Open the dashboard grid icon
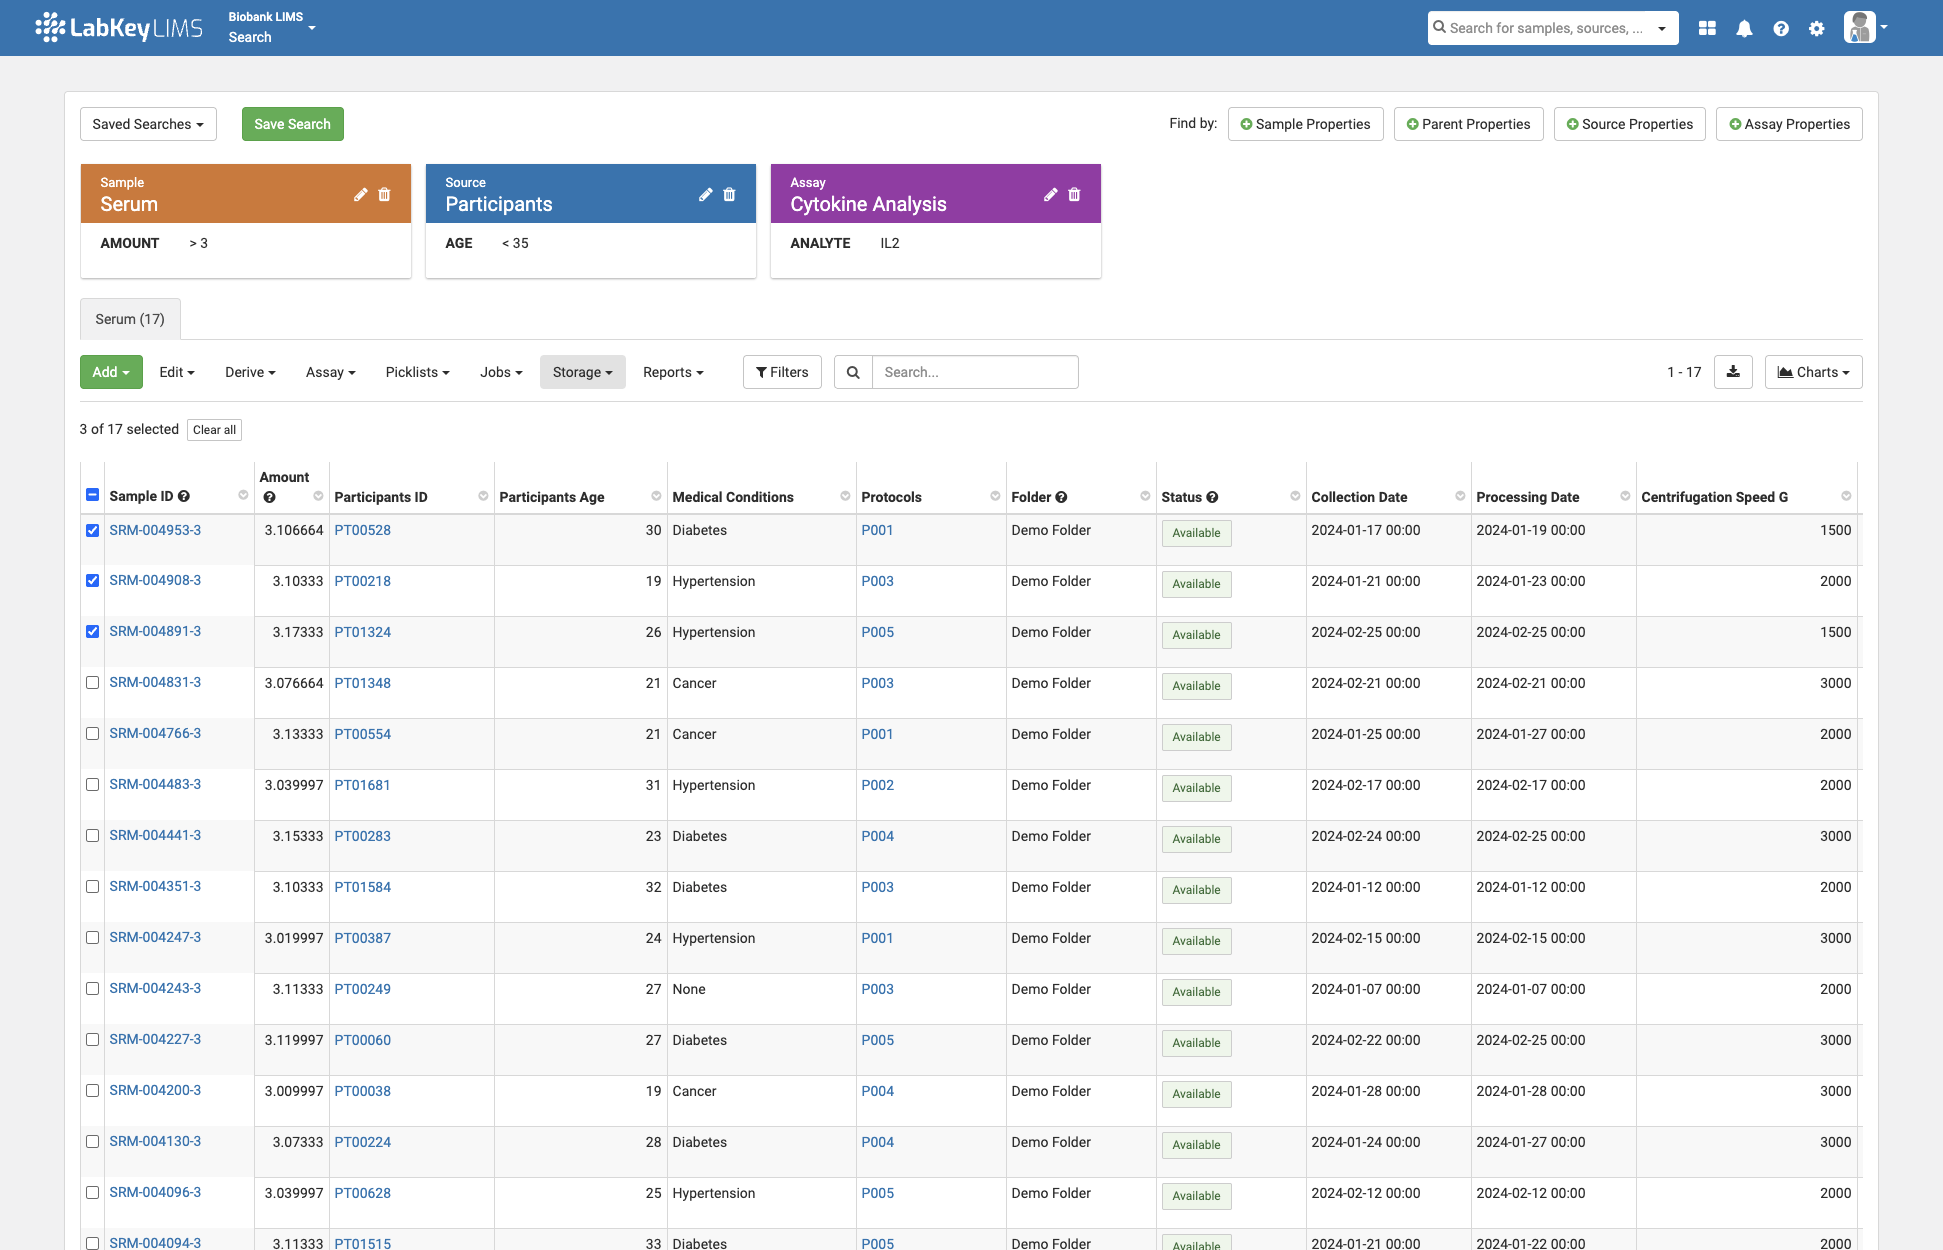The width and height of the screenshot is (1943, 1250). (1707, 28)
